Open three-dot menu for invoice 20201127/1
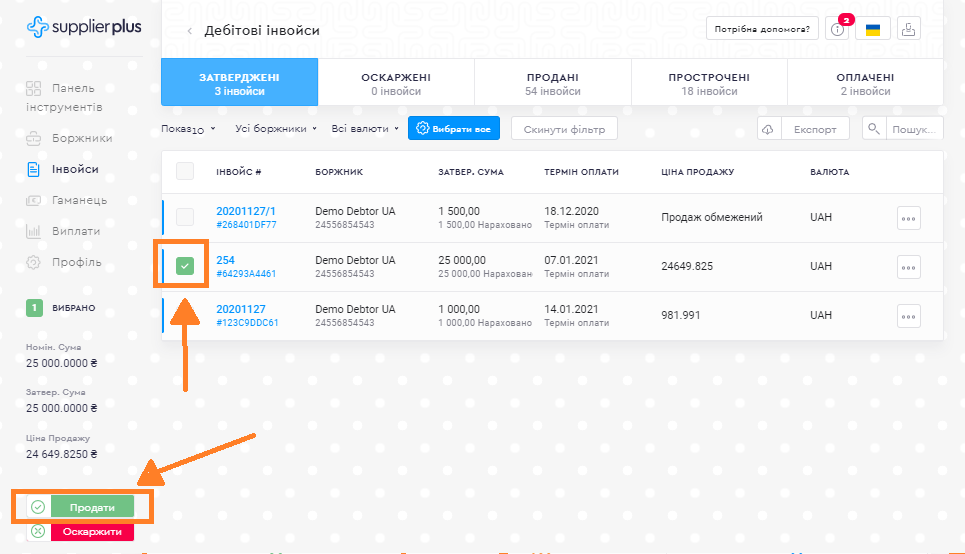Viewport: 965px width, 554px height. coord(908,218)
